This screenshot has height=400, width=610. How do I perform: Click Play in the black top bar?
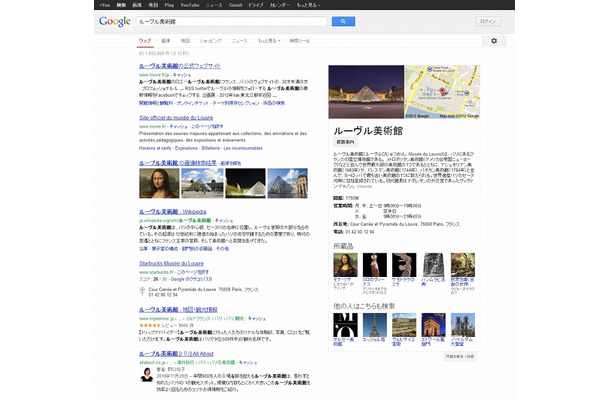pos(169,5)
